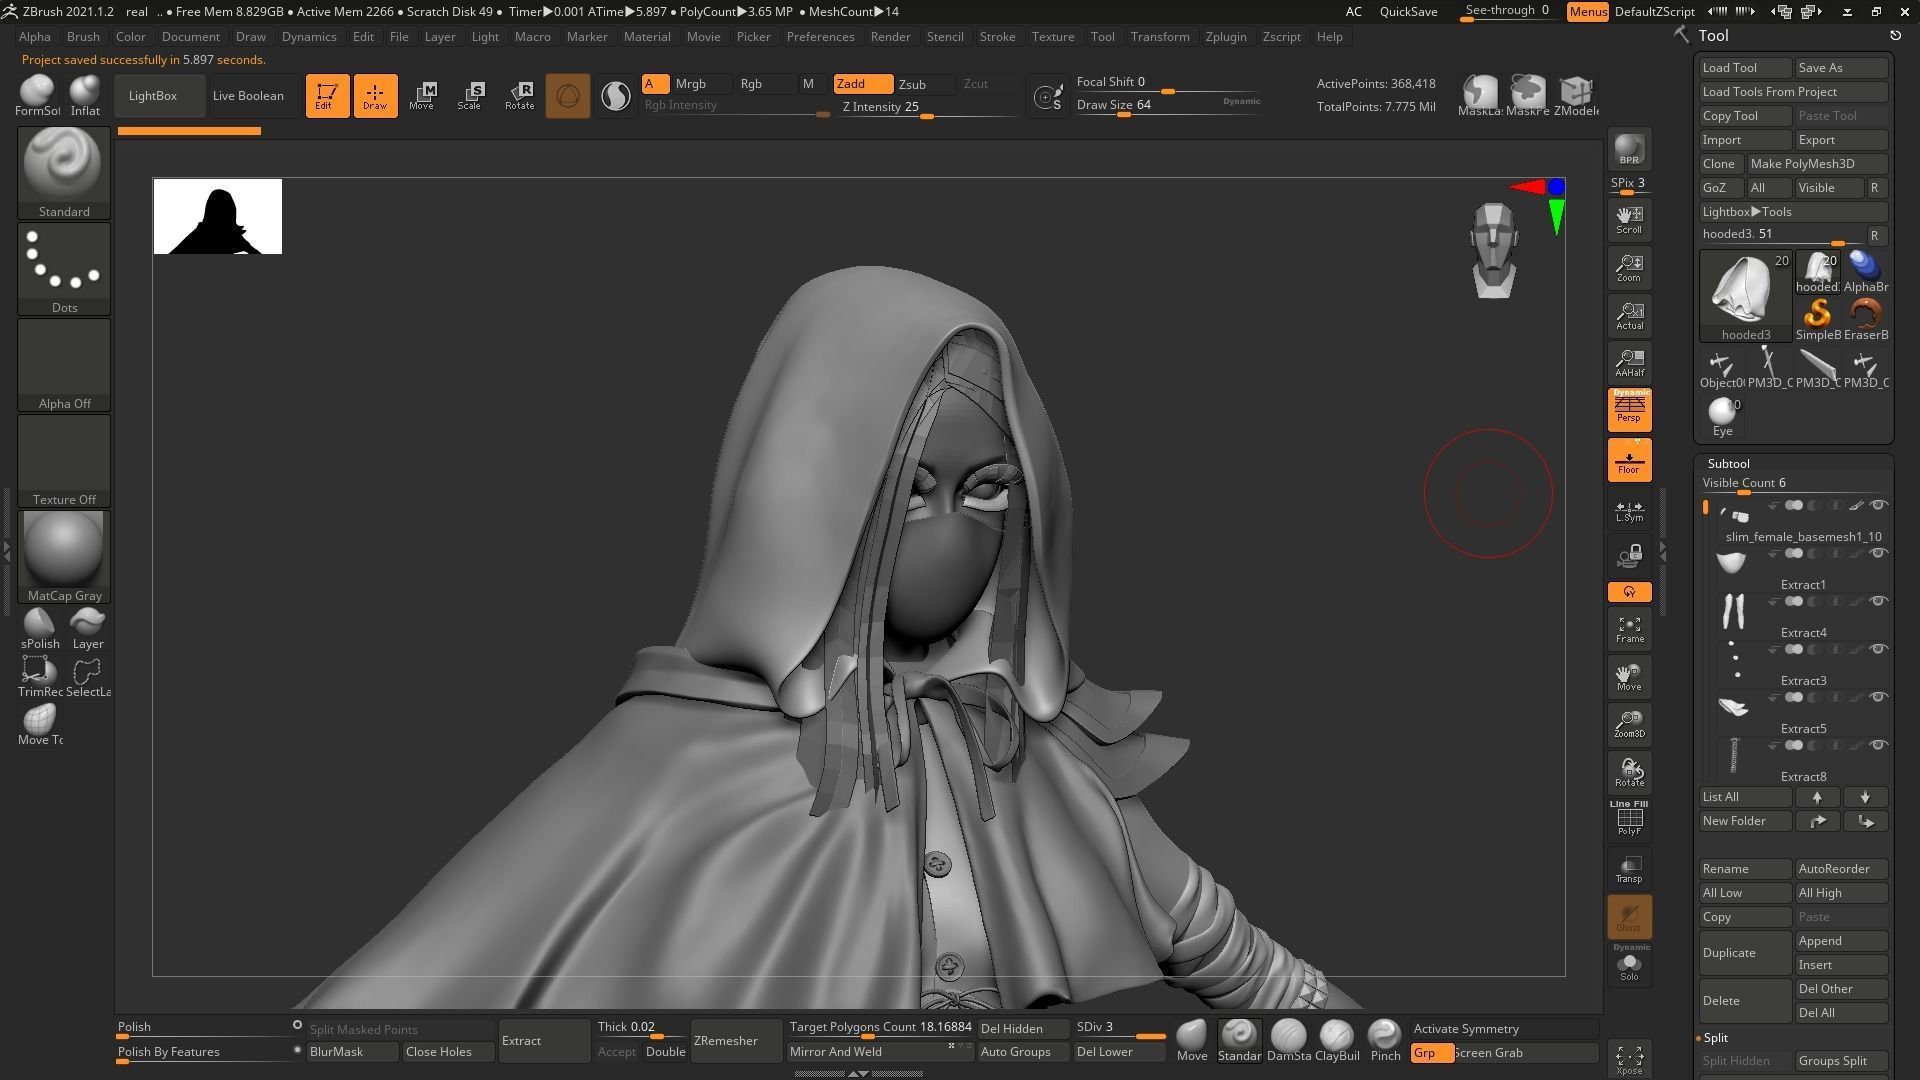Click the ZRemesher button

pos(737,1041)
